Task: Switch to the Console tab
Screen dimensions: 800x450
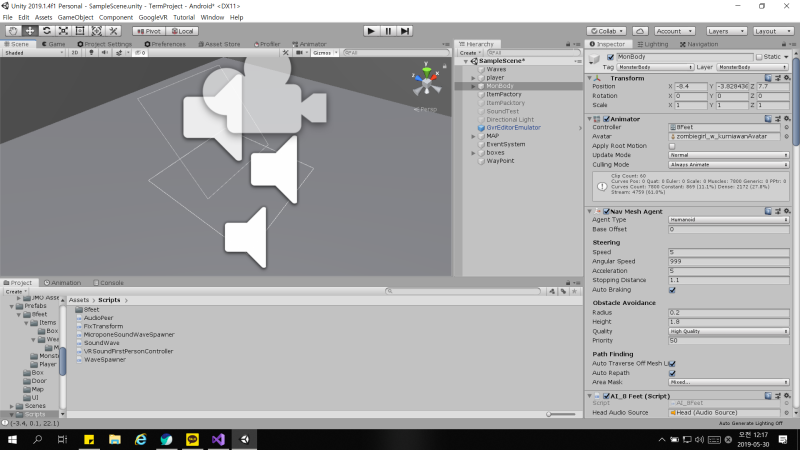Action: point(109,283)
